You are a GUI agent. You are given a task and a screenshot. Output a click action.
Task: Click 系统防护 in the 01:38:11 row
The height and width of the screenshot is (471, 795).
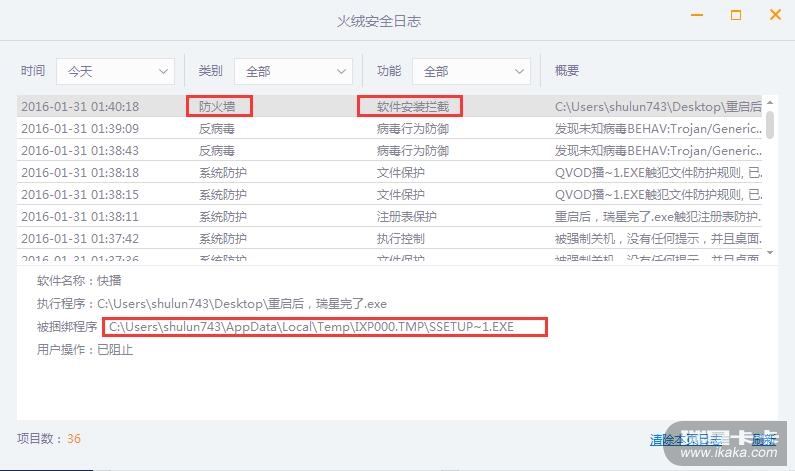click(223, 216)
